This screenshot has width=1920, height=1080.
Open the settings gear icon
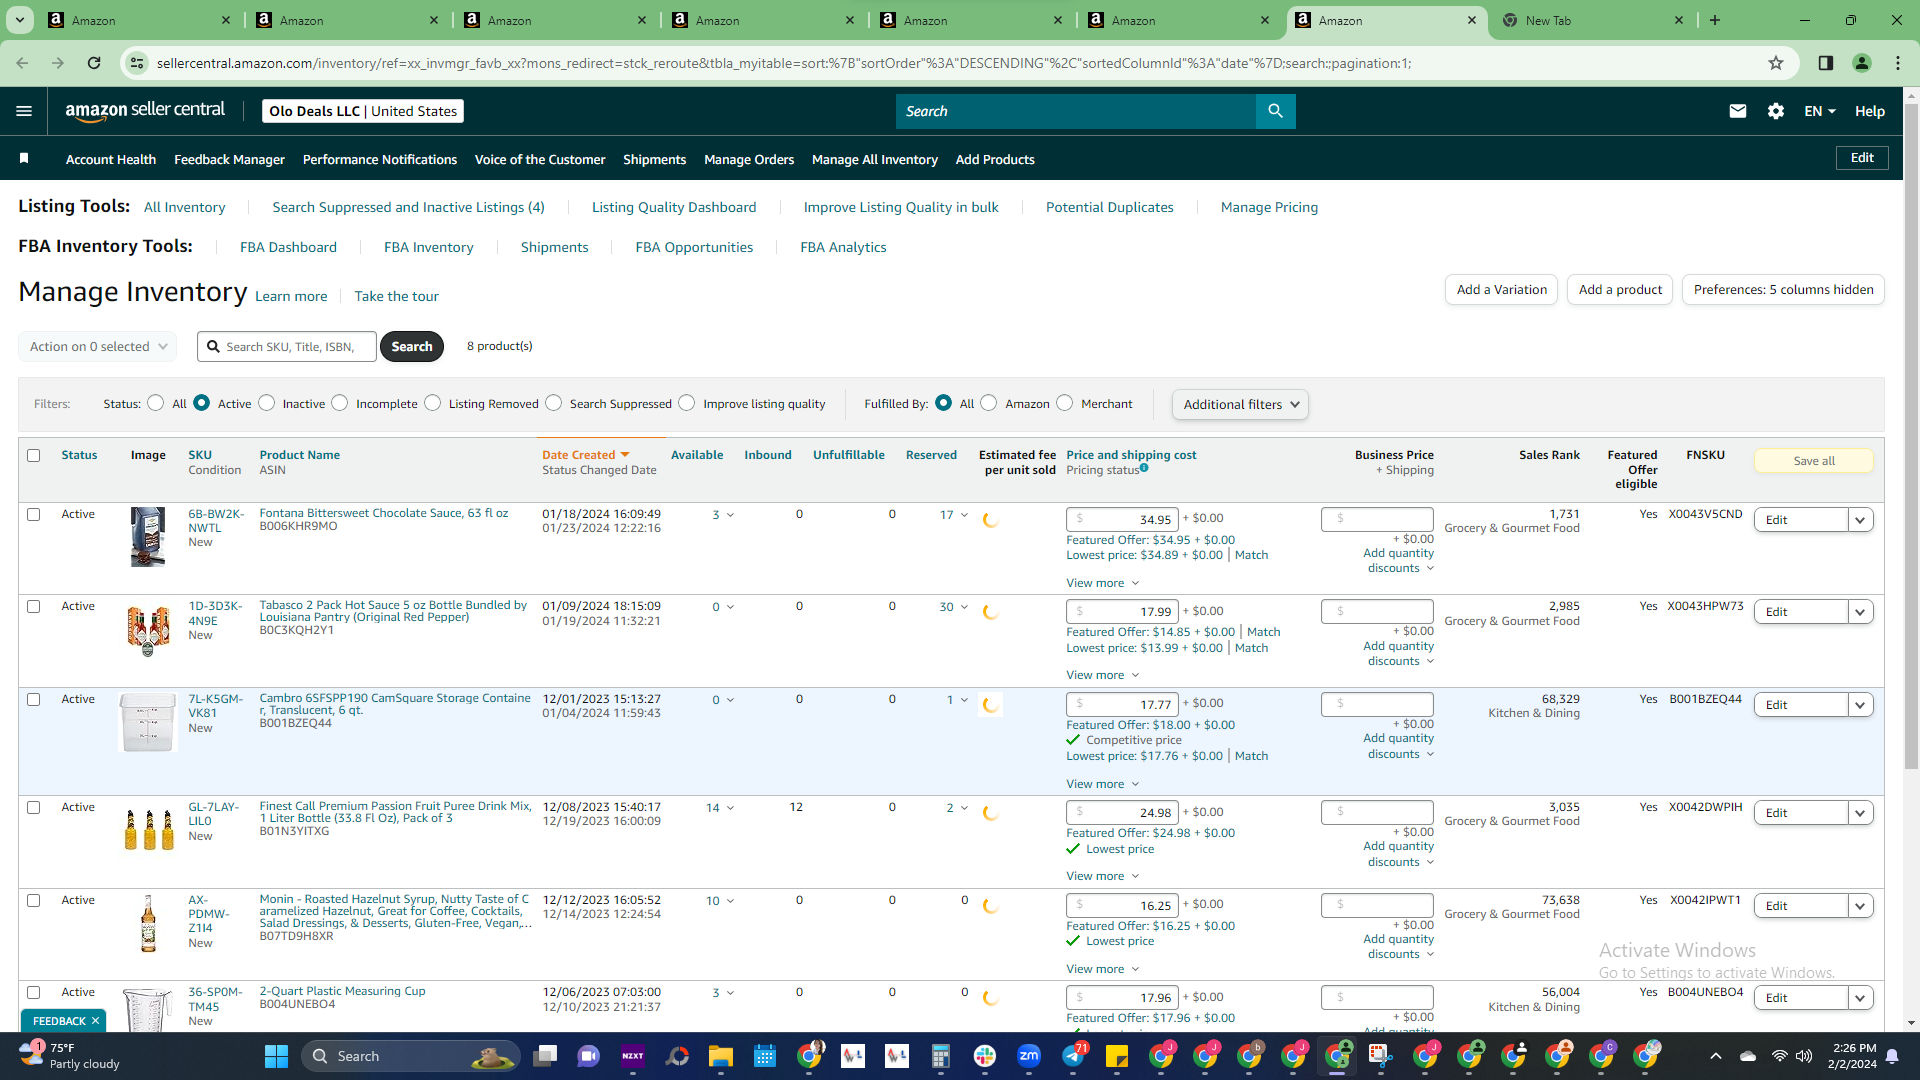1776,111
